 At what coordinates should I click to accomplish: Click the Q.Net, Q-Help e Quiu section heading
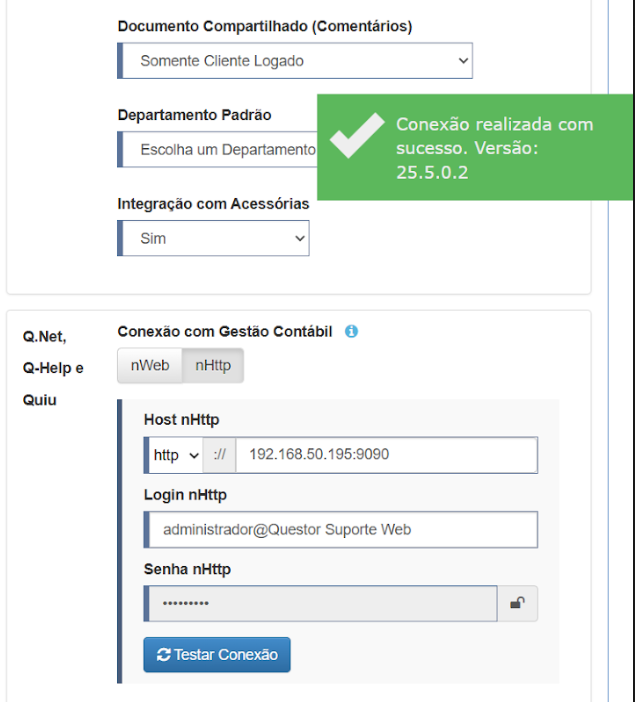pos(53,368)
